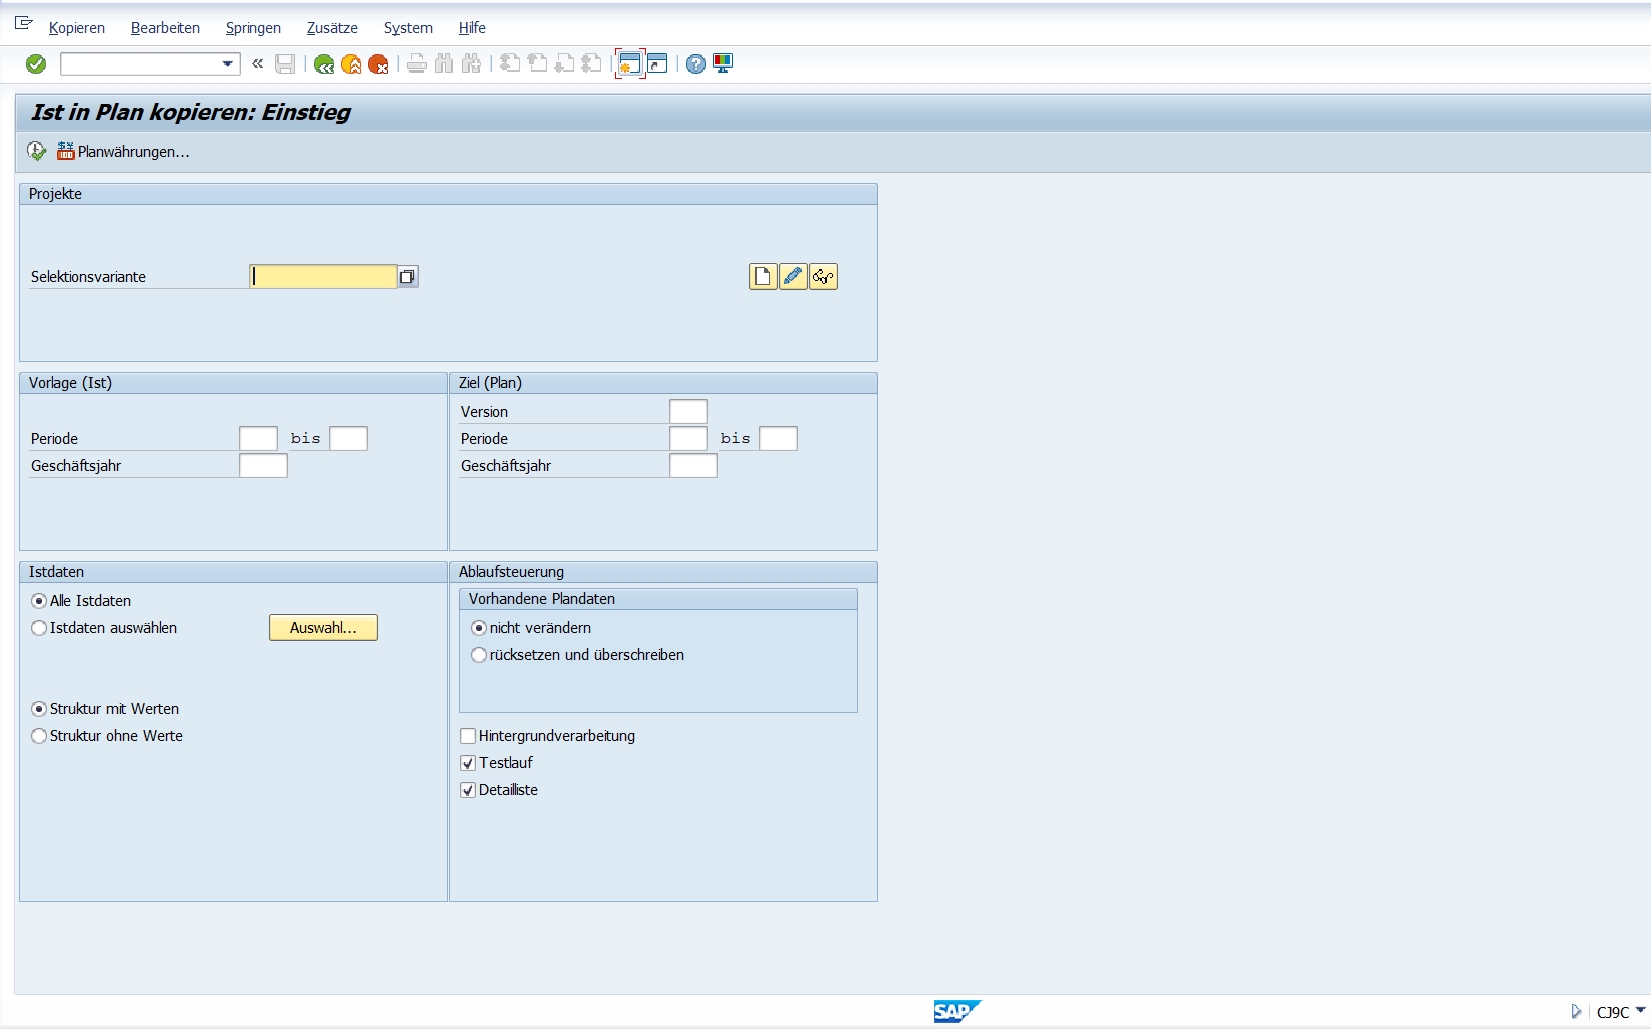Image resolution: width=1651 pixels, height=1029 pixels.
Task: Open the command field dropdown arrow
Action: (228, 64)
